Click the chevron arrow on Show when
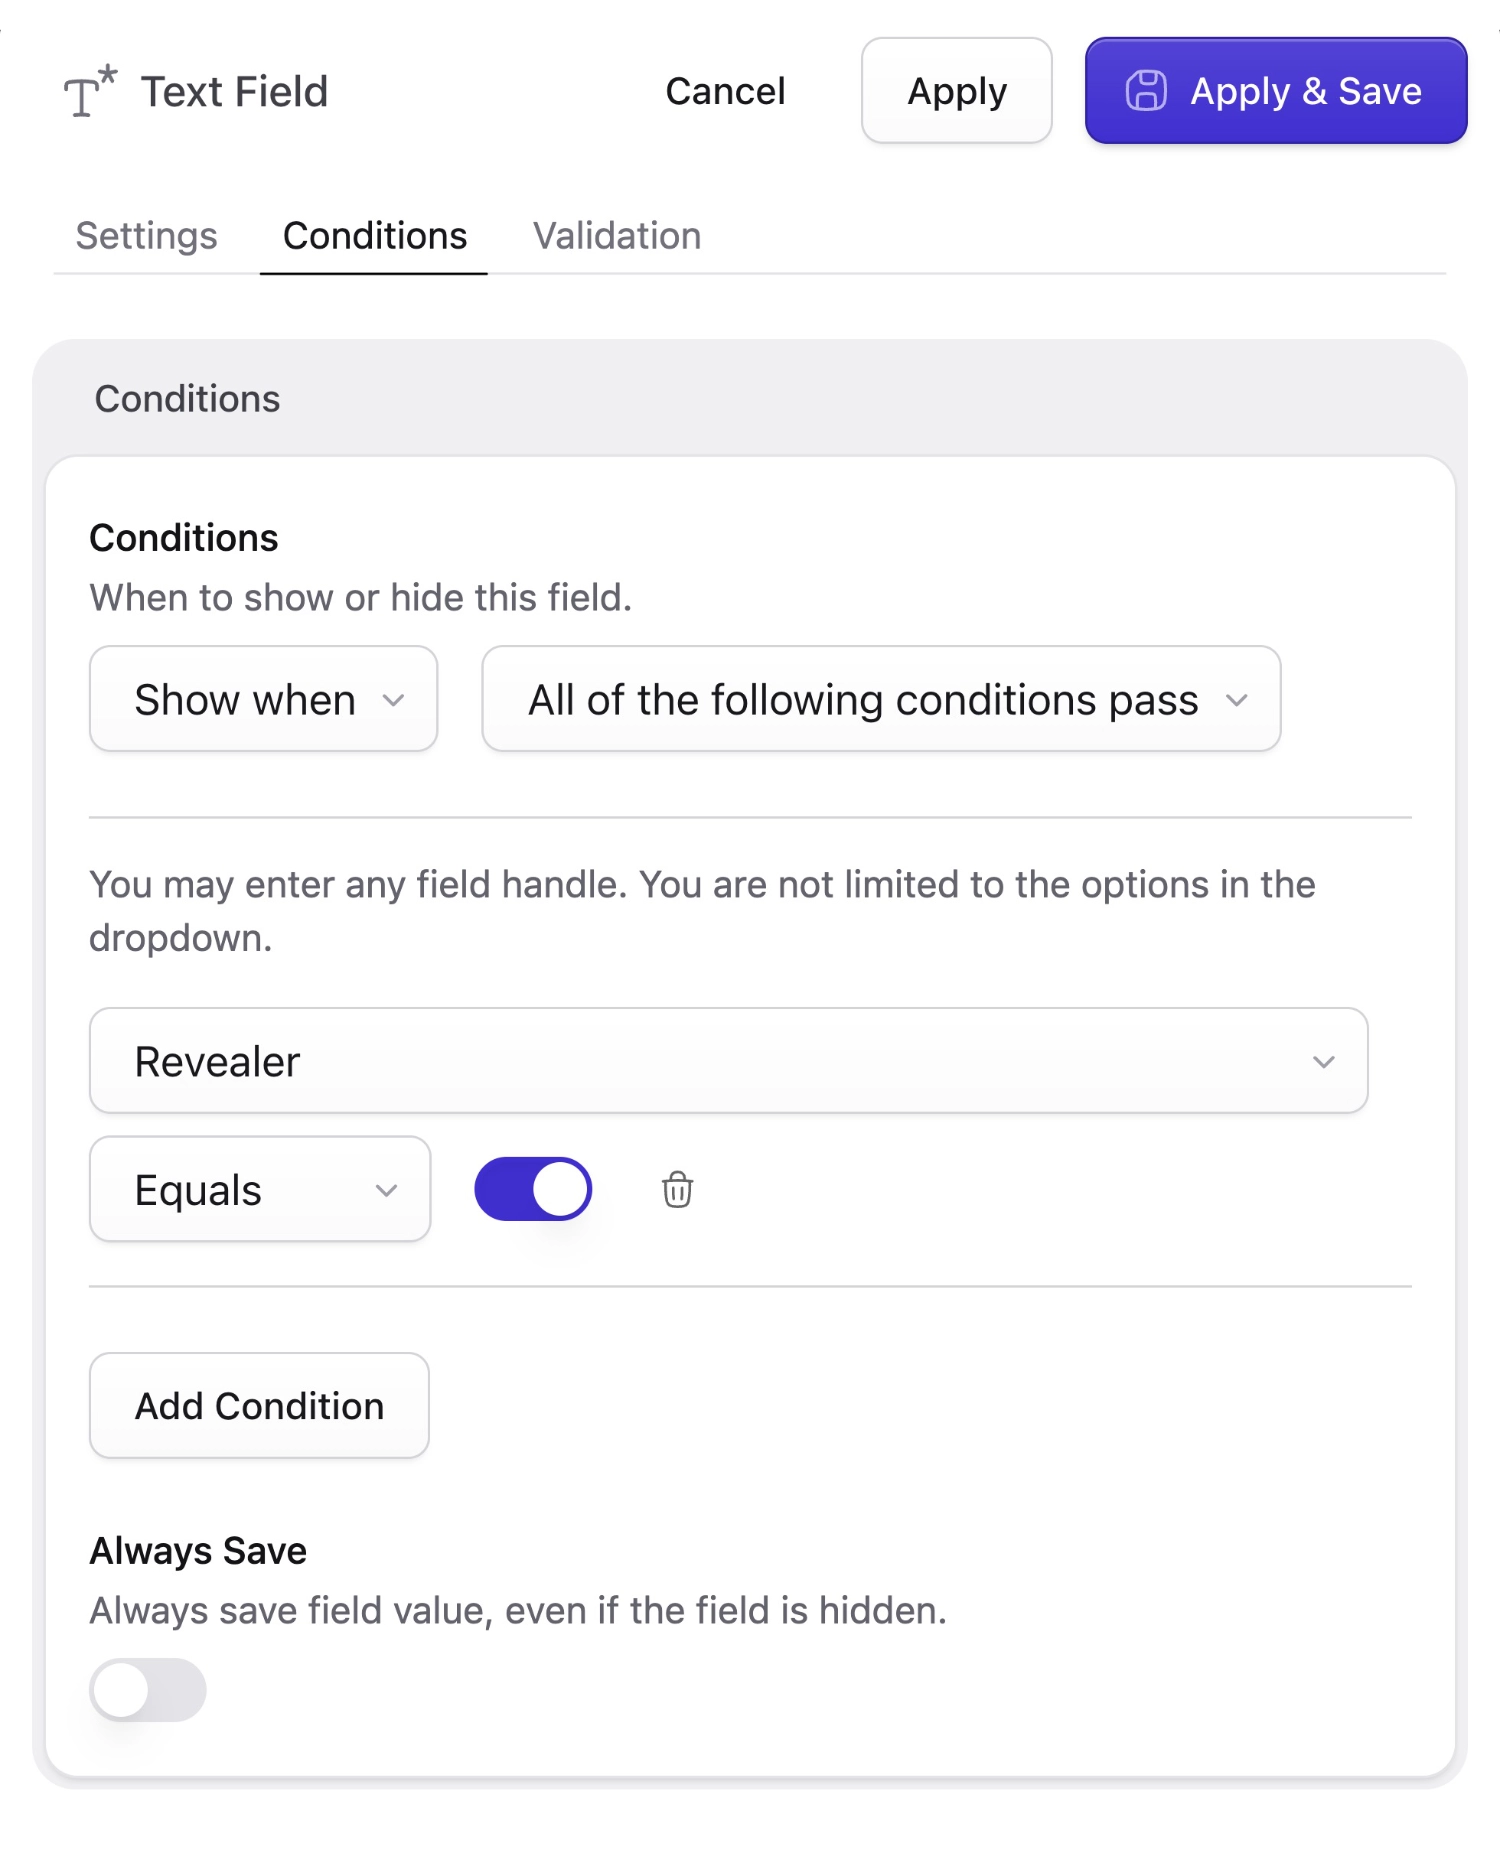Viewport: 1500px width, 1853px height. (x=394, y=700)
